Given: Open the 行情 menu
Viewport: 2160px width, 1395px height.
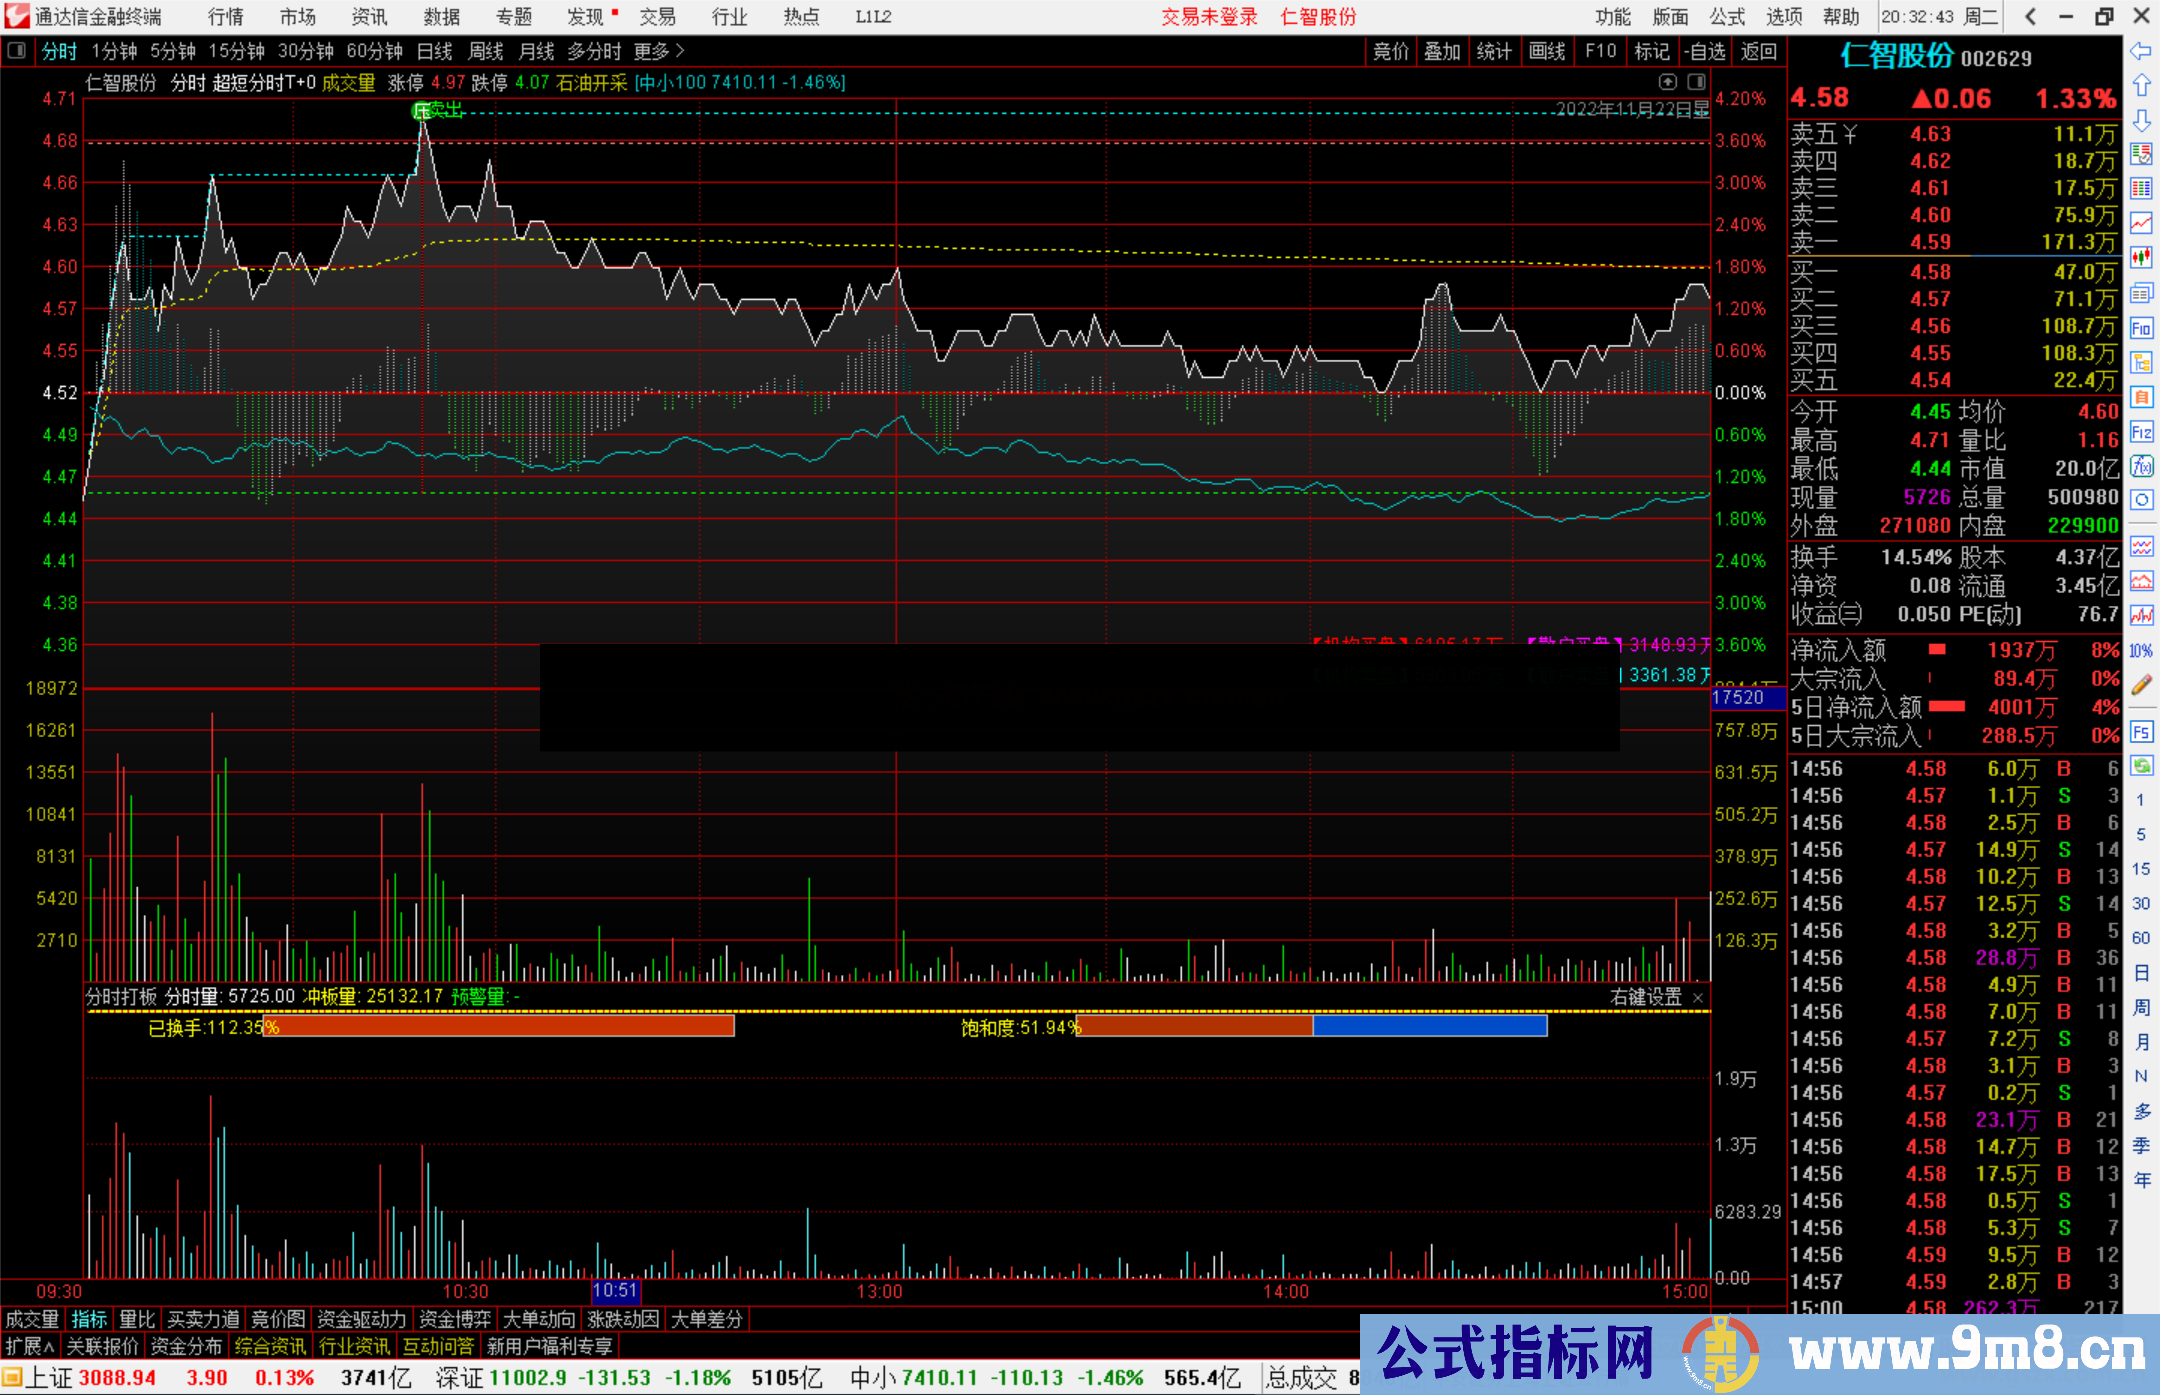Looking at the screenshot, I should [x=225, y=17].
